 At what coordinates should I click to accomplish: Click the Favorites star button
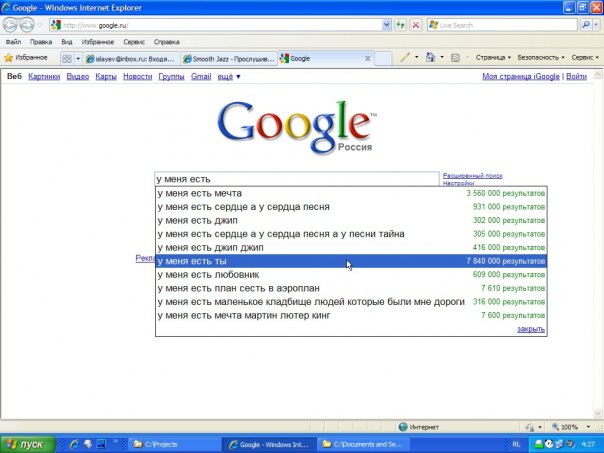(26, 58)
